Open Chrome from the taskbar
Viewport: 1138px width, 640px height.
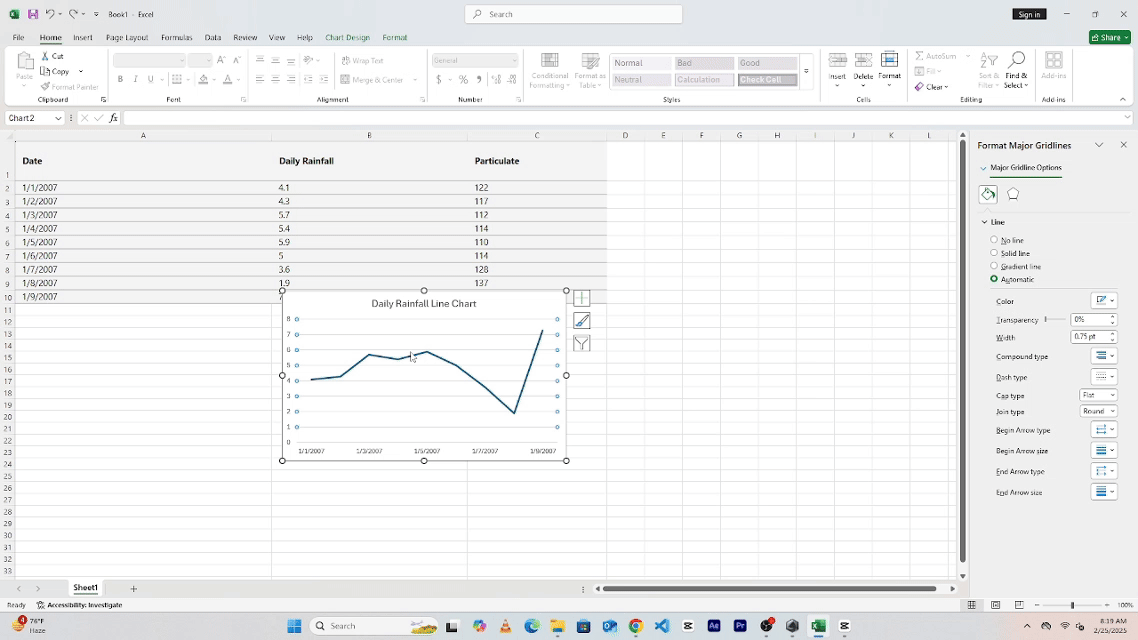click(x=636, y=626)
